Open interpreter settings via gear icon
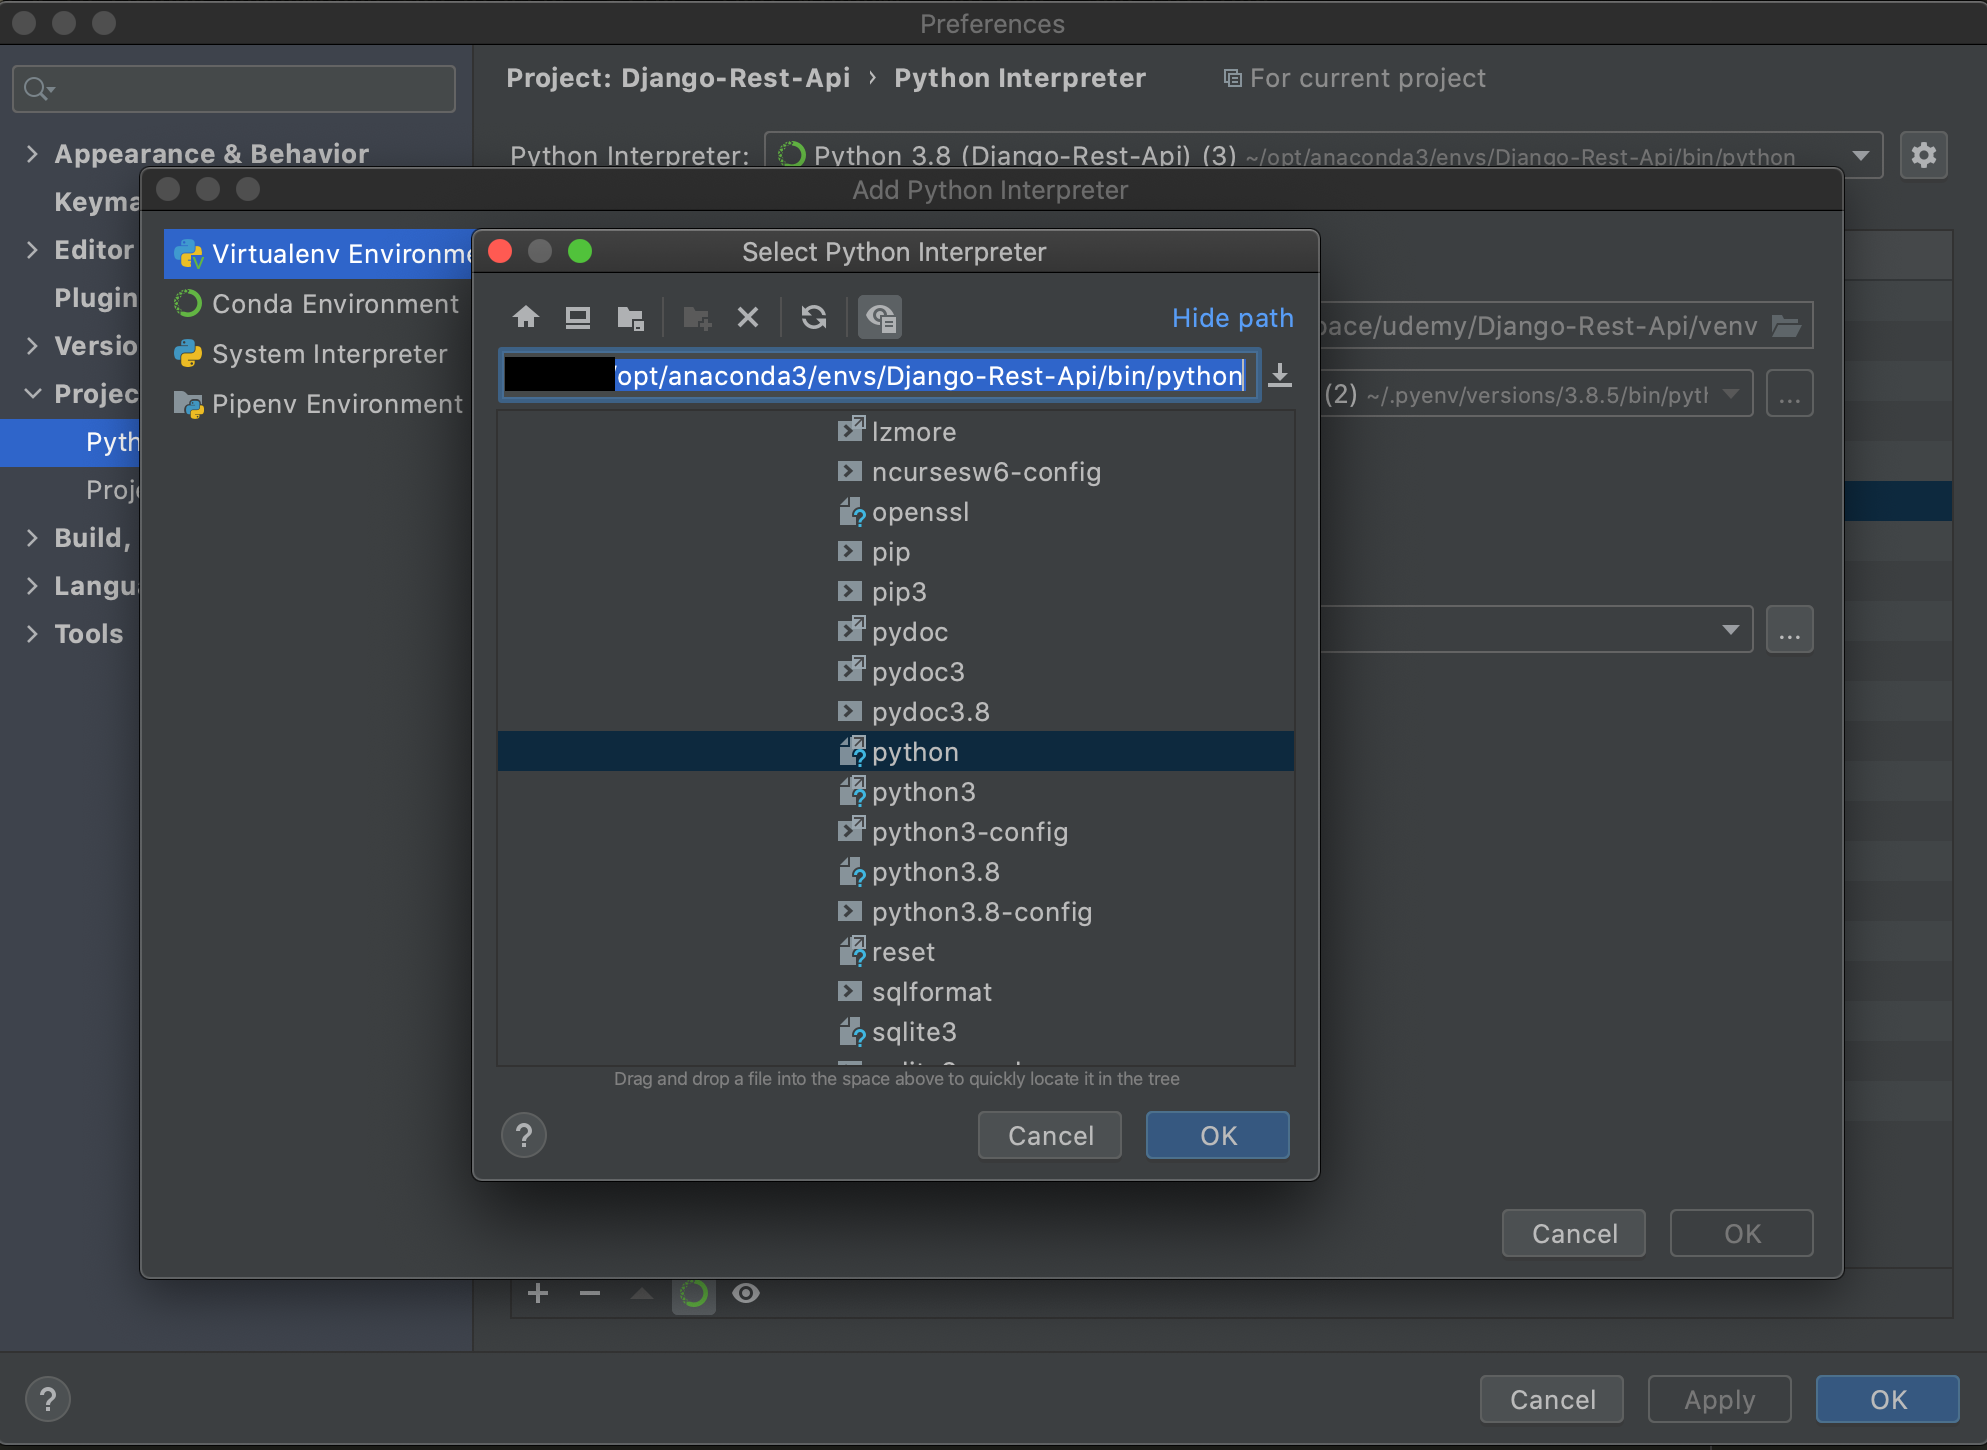The width and height of the screenshot is (1987, 1450). [x=1923, y=155]
